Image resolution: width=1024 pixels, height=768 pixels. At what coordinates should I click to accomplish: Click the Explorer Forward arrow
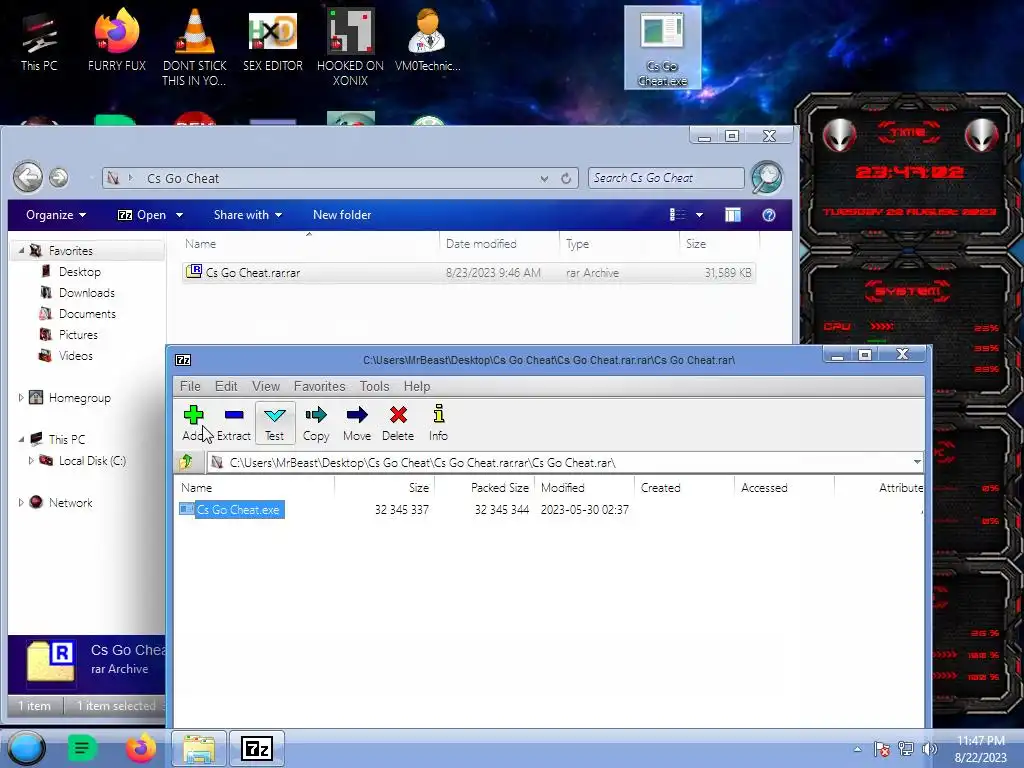59,177
